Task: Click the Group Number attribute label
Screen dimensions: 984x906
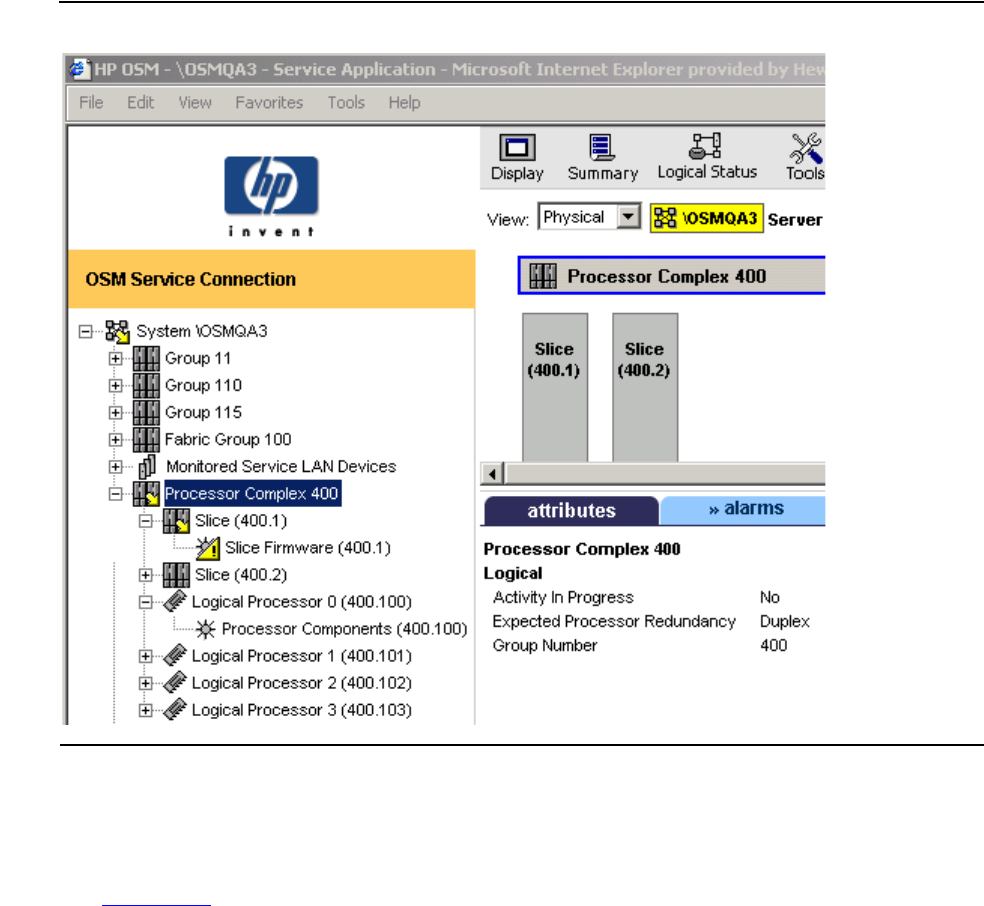Action: (545, 645)
